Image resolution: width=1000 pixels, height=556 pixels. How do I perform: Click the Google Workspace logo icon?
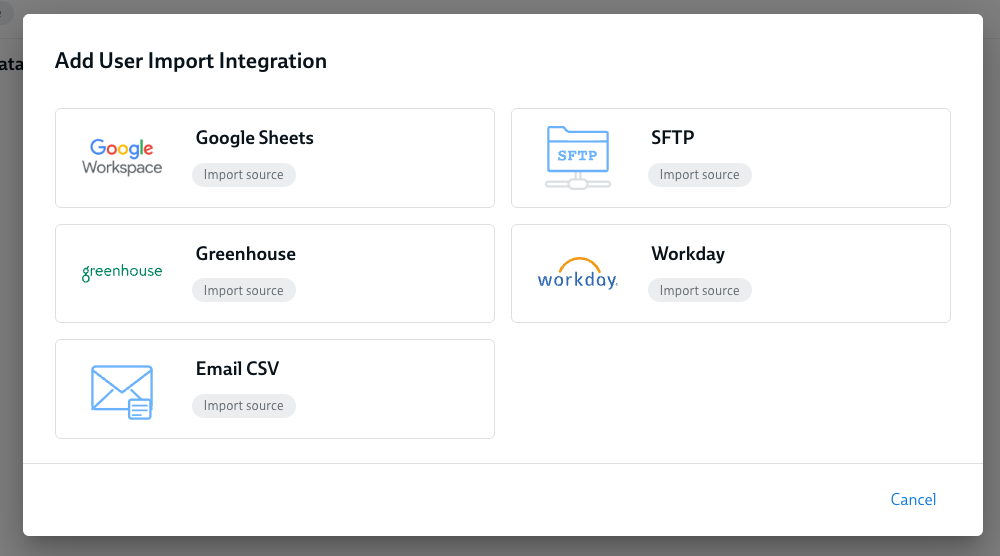[x=122, y=157]
